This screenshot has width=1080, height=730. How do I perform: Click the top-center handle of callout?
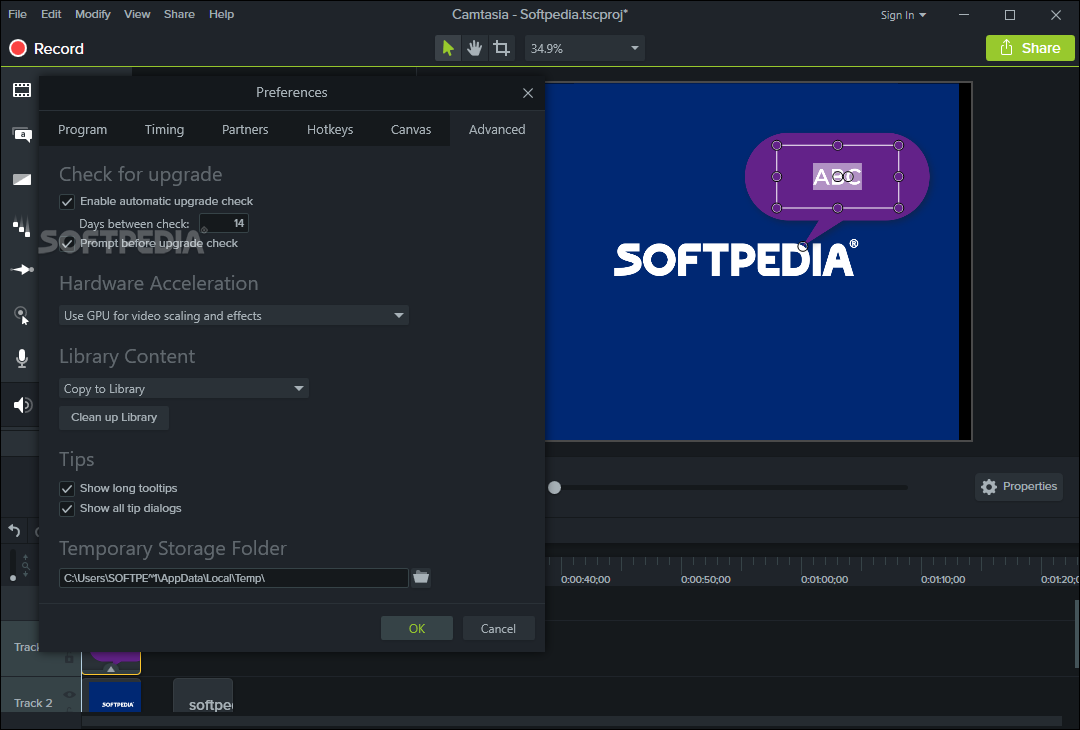(x=838, y=145)
